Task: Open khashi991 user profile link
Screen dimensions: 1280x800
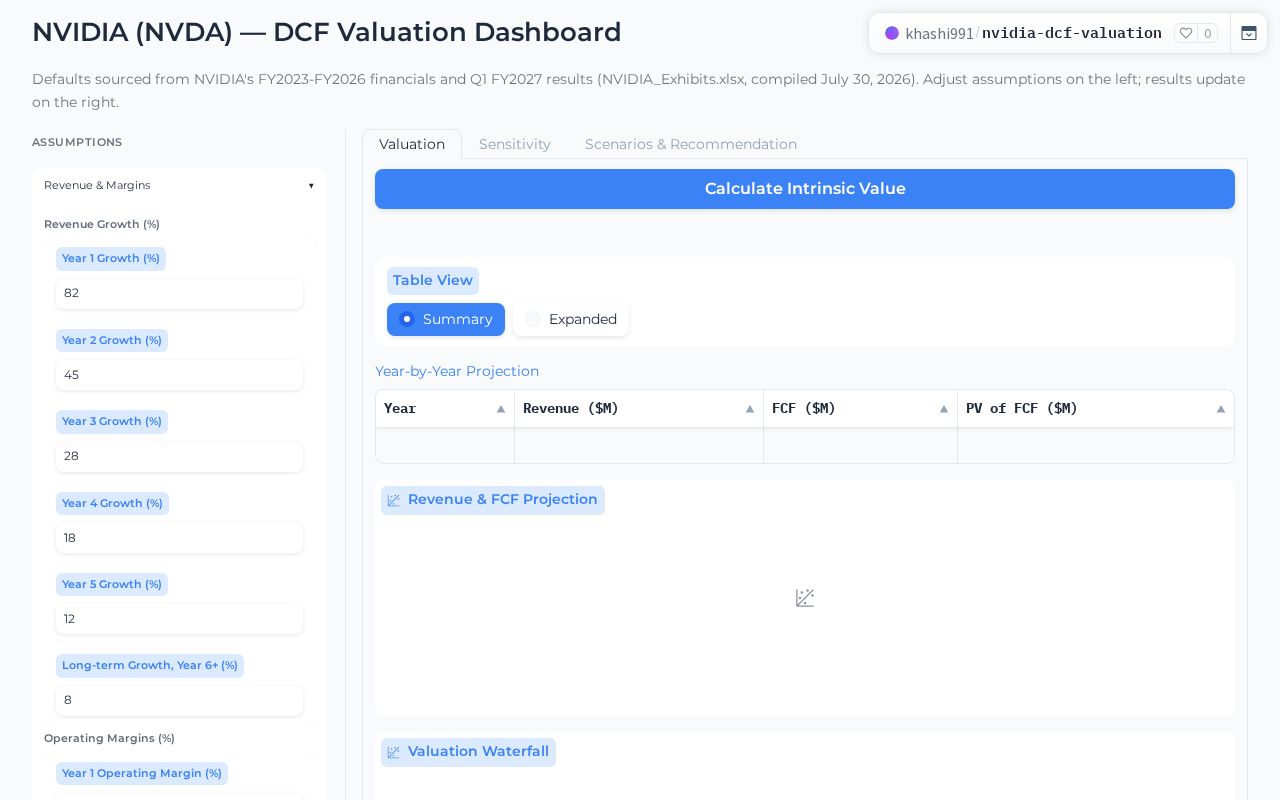Action: click(940, 33)
